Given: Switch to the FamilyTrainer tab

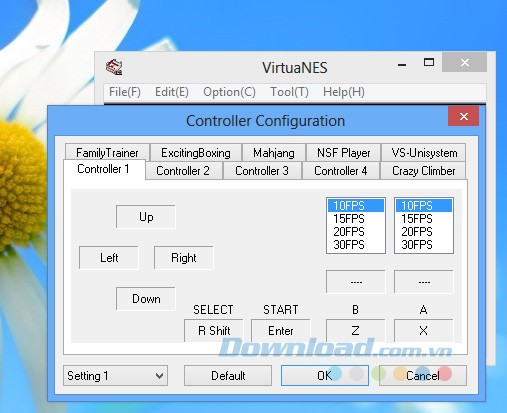Looking at the screenshot, I should pyautogui.click(x=107, y=153).
